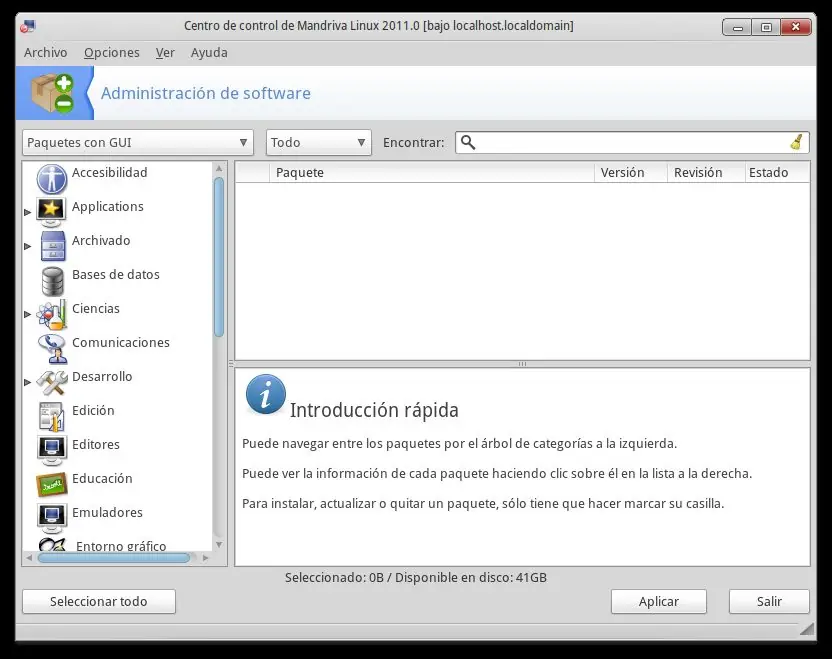Screen dimensions: 832x659
Task: Open the Paquetes con GUI dropdown
Action: coord(136,142)
